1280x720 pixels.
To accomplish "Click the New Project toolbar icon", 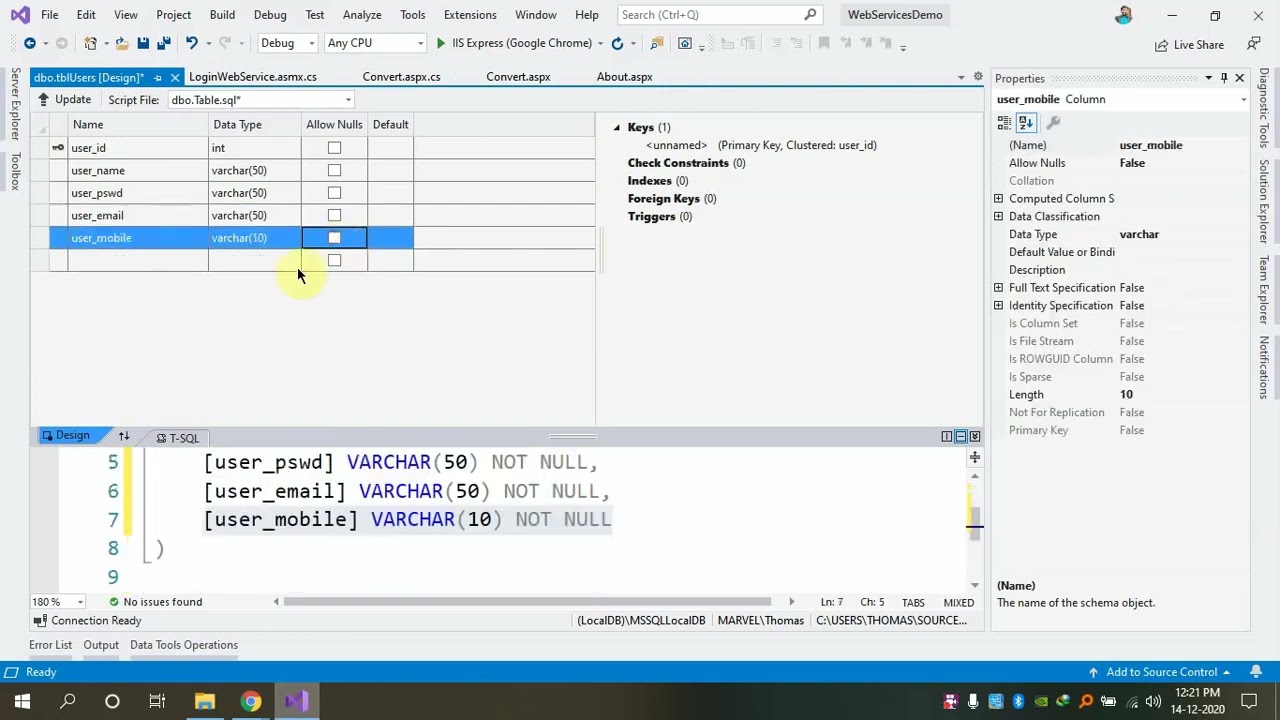I will 91,43.
